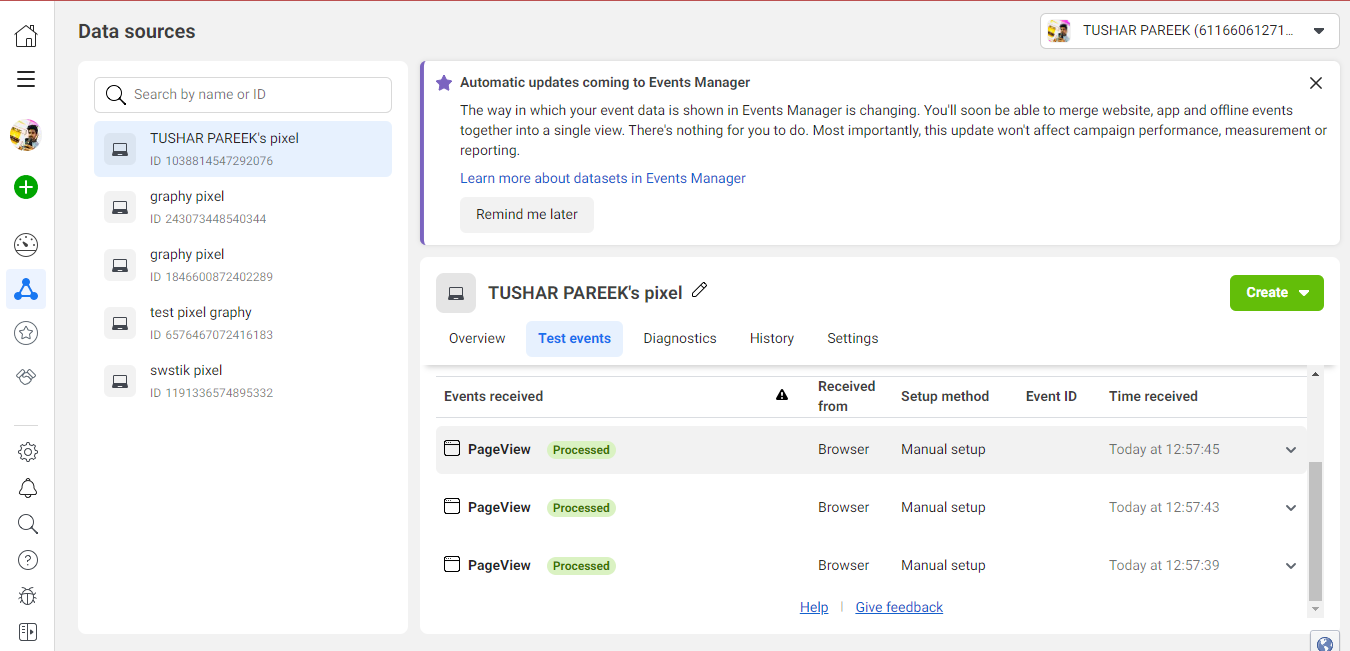Select the green plus to add new data source
Viewport: 1350px width, 651px height.
point(26,187)
